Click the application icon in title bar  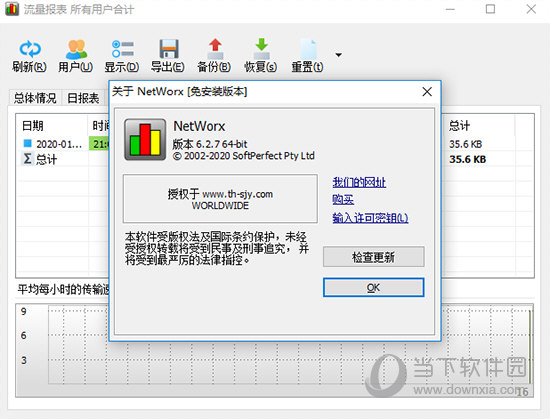[x=12, y=9]
